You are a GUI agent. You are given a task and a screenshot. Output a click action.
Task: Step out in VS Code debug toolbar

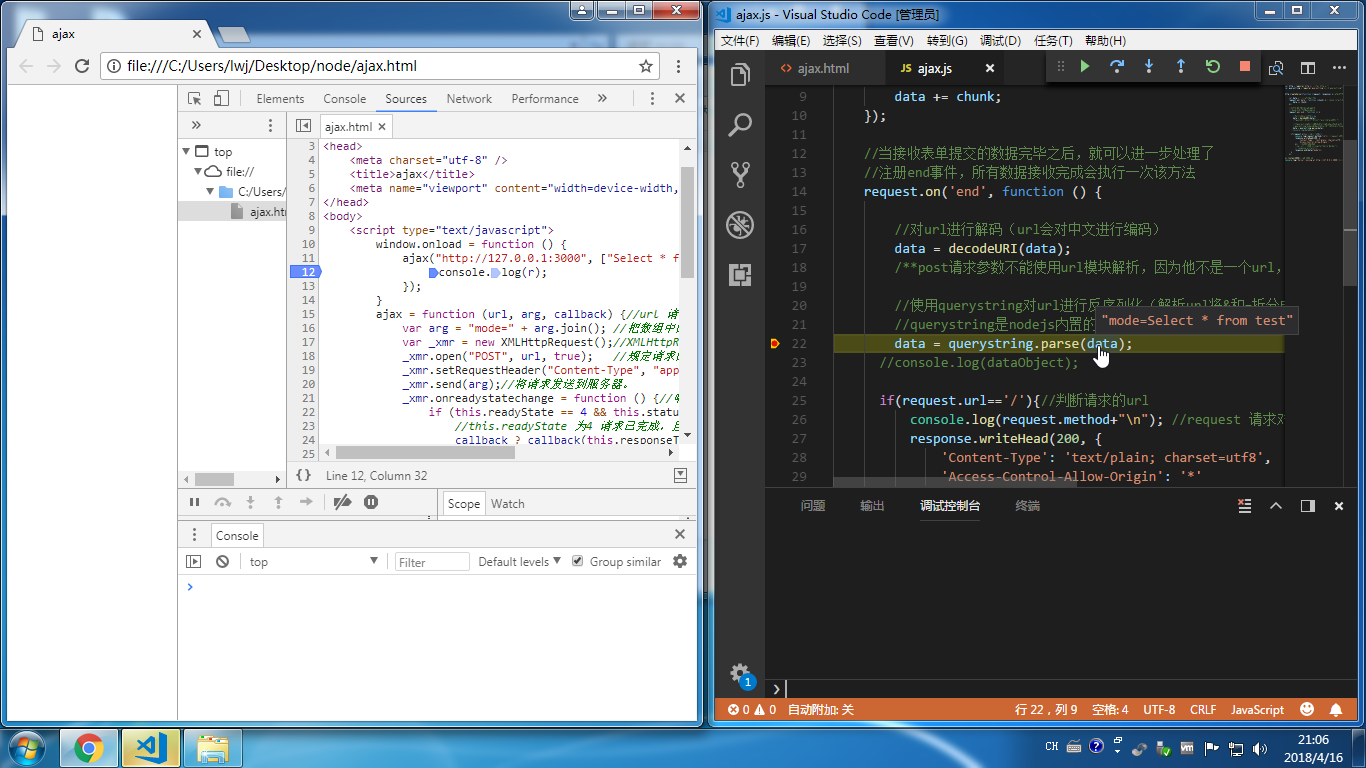(1181, 67)
